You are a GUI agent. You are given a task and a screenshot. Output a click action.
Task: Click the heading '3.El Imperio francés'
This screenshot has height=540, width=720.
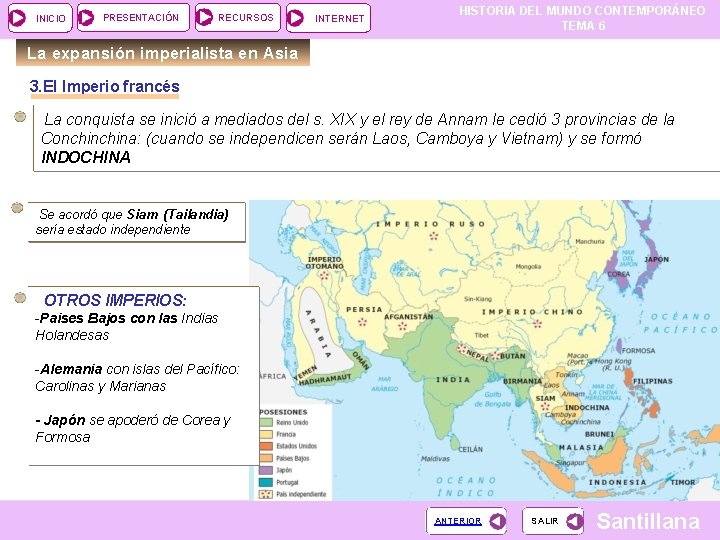tap(104, 86)
